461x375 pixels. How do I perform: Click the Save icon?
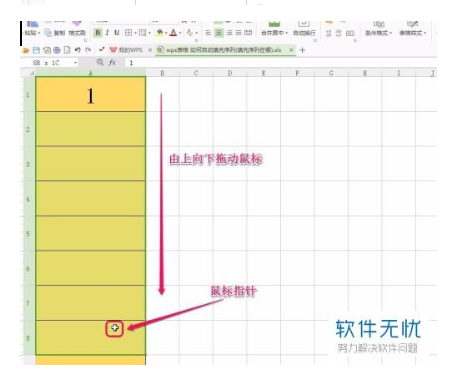(x=36, y=50)
